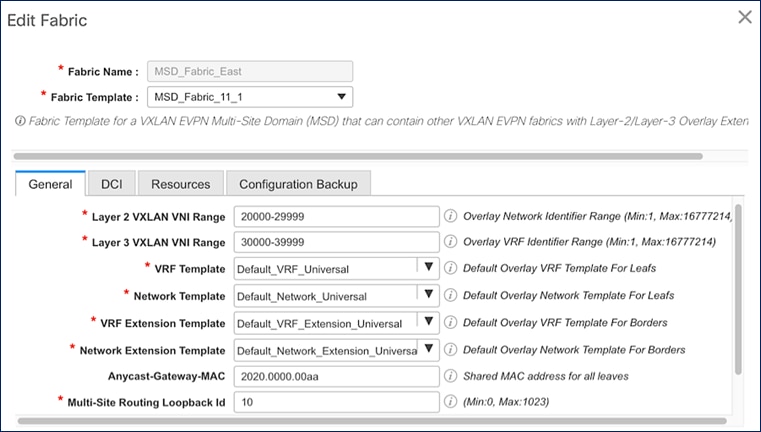Click info icon next to VRF Template

coord(451,268)
